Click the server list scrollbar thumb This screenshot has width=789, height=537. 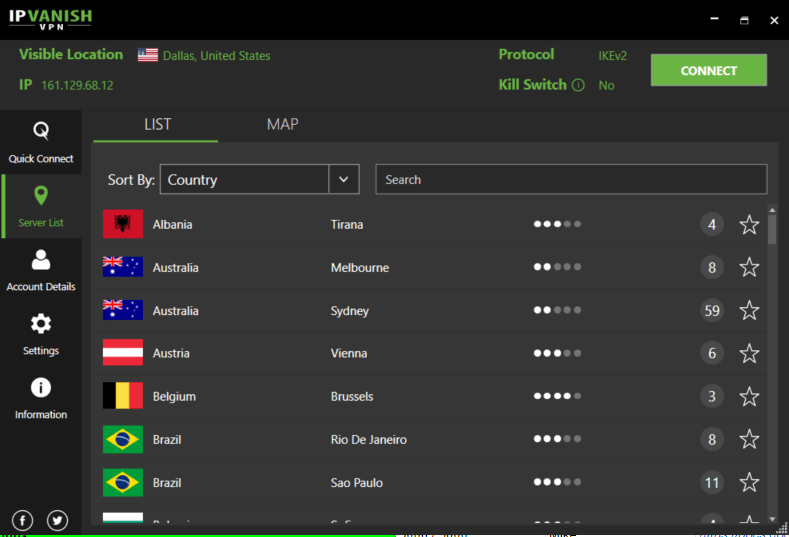(x=772, y=229)
